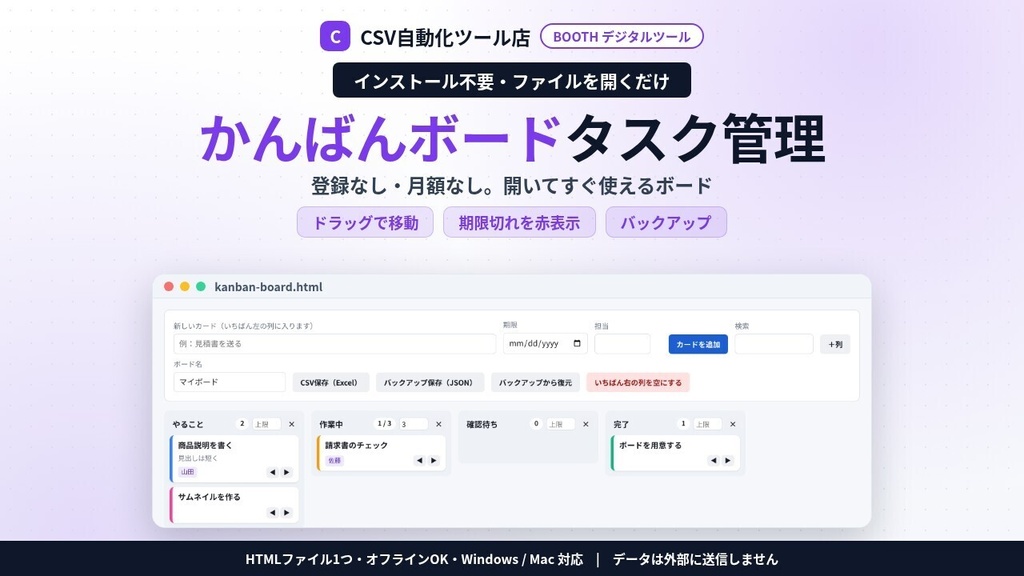The width and height of the screenshot is (1024, 576).
Task: Delete the 作業中 column
Action: click(x=439, y=424)
